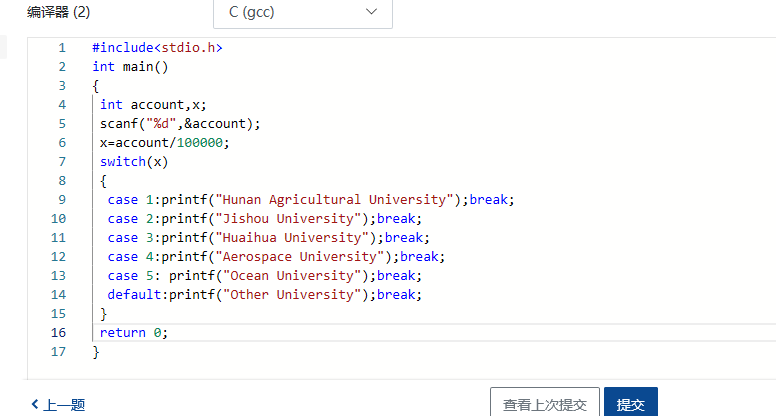Screen dimensions: 776x416
Task: Place cursor in the scanf statement
Action: tap(180, 124)
